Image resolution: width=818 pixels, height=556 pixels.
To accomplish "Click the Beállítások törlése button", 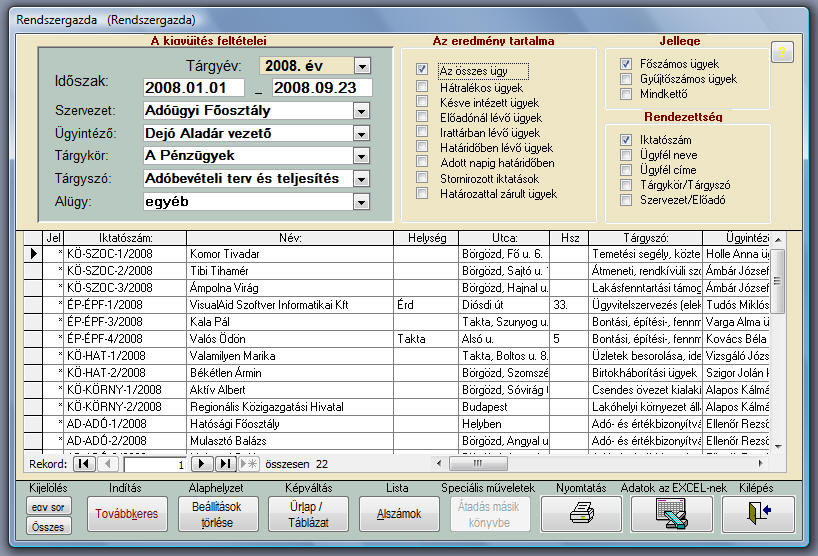I will click(217, 514).
